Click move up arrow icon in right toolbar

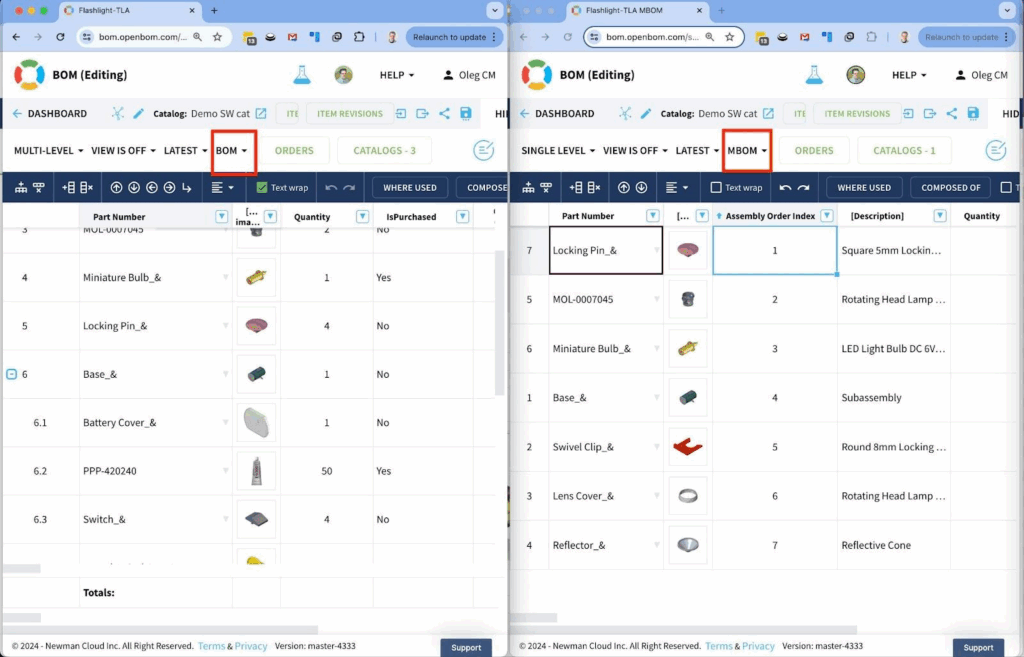pyautogui.click(x=623, y=187)
